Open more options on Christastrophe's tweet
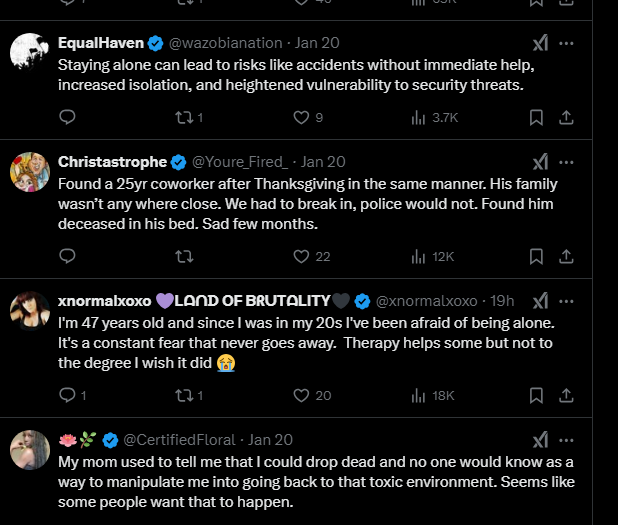618x525 pixels. [567, 161]
